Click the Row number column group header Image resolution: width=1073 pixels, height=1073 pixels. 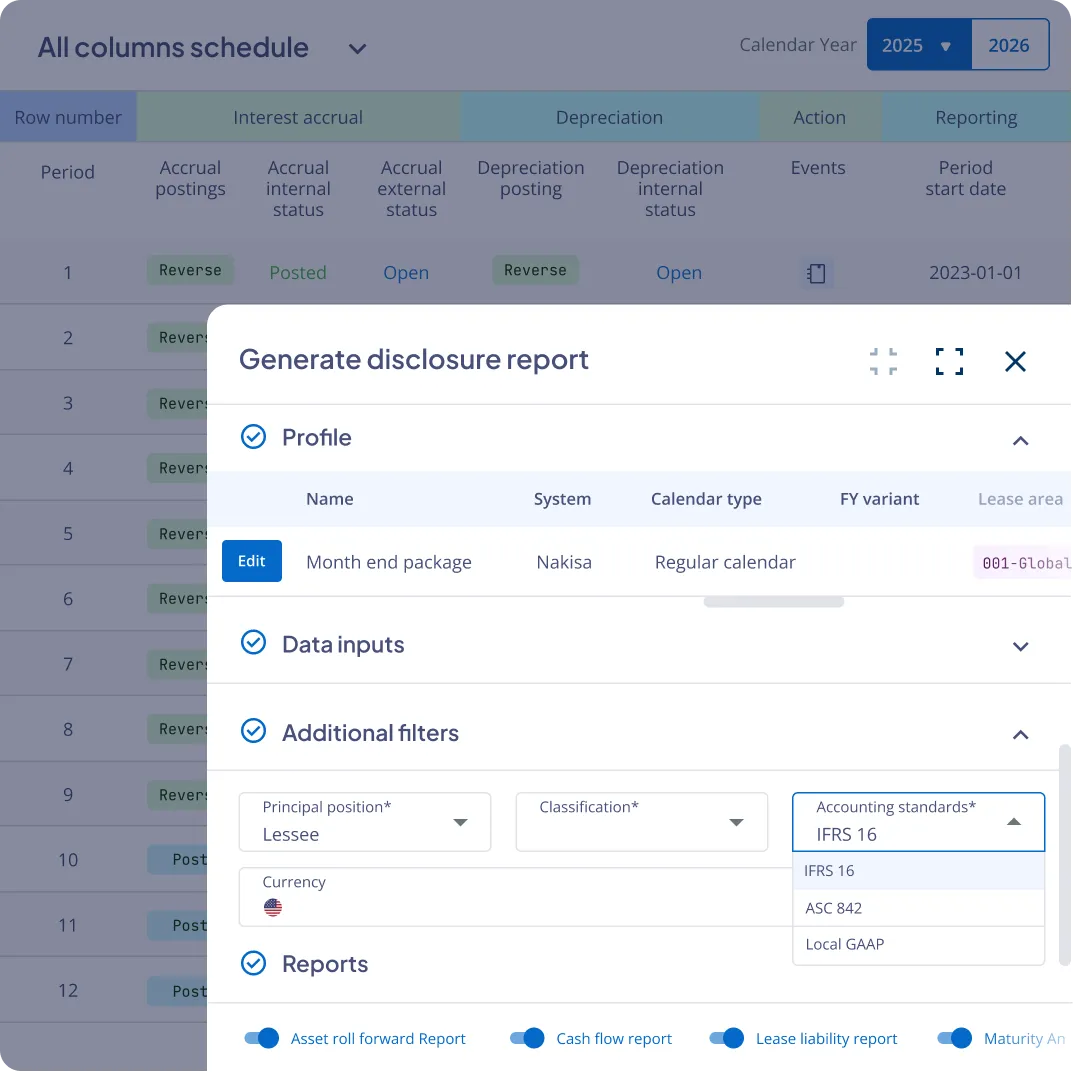(68, 117)
